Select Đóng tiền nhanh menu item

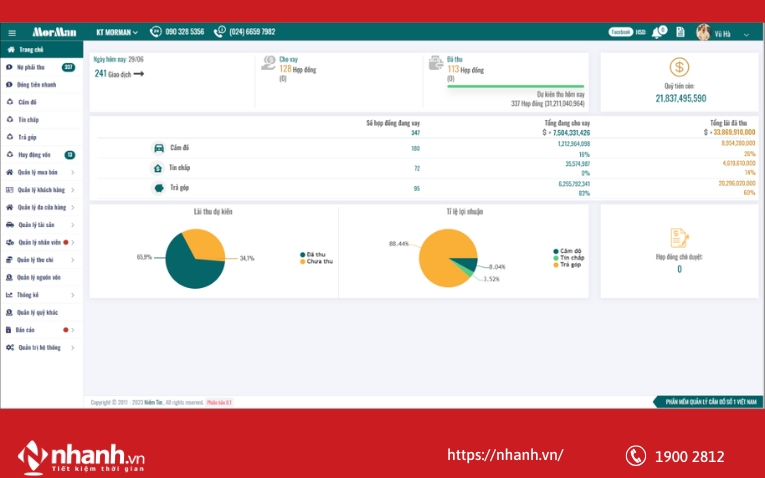36,85
